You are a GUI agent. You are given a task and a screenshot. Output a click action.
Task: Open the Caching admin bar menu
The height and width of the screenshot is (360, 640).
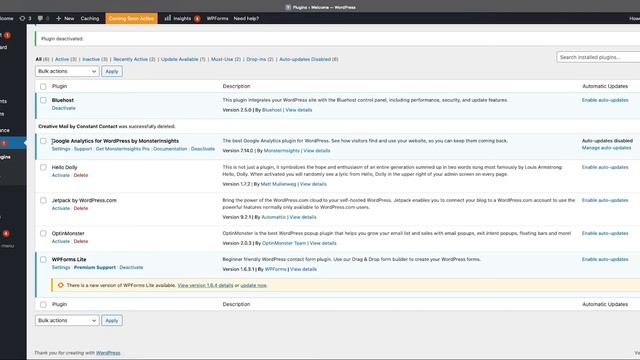[90, 18]
